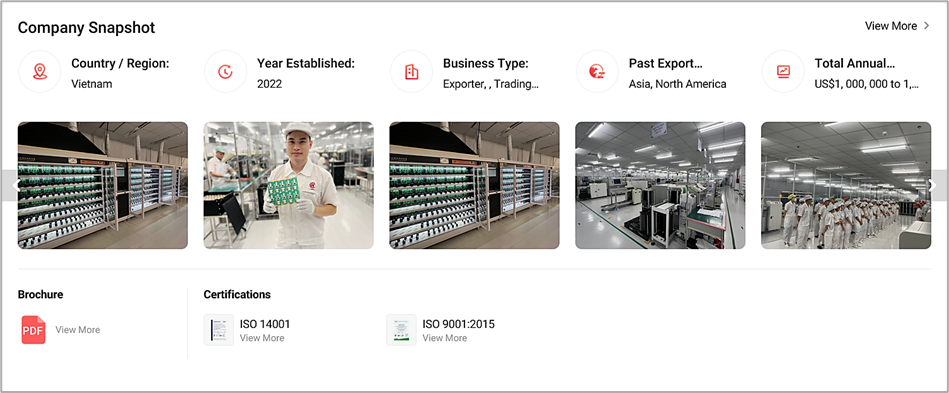Click the Asia, North America text
The image size is (949, 393).
click(x=677, y=84)
